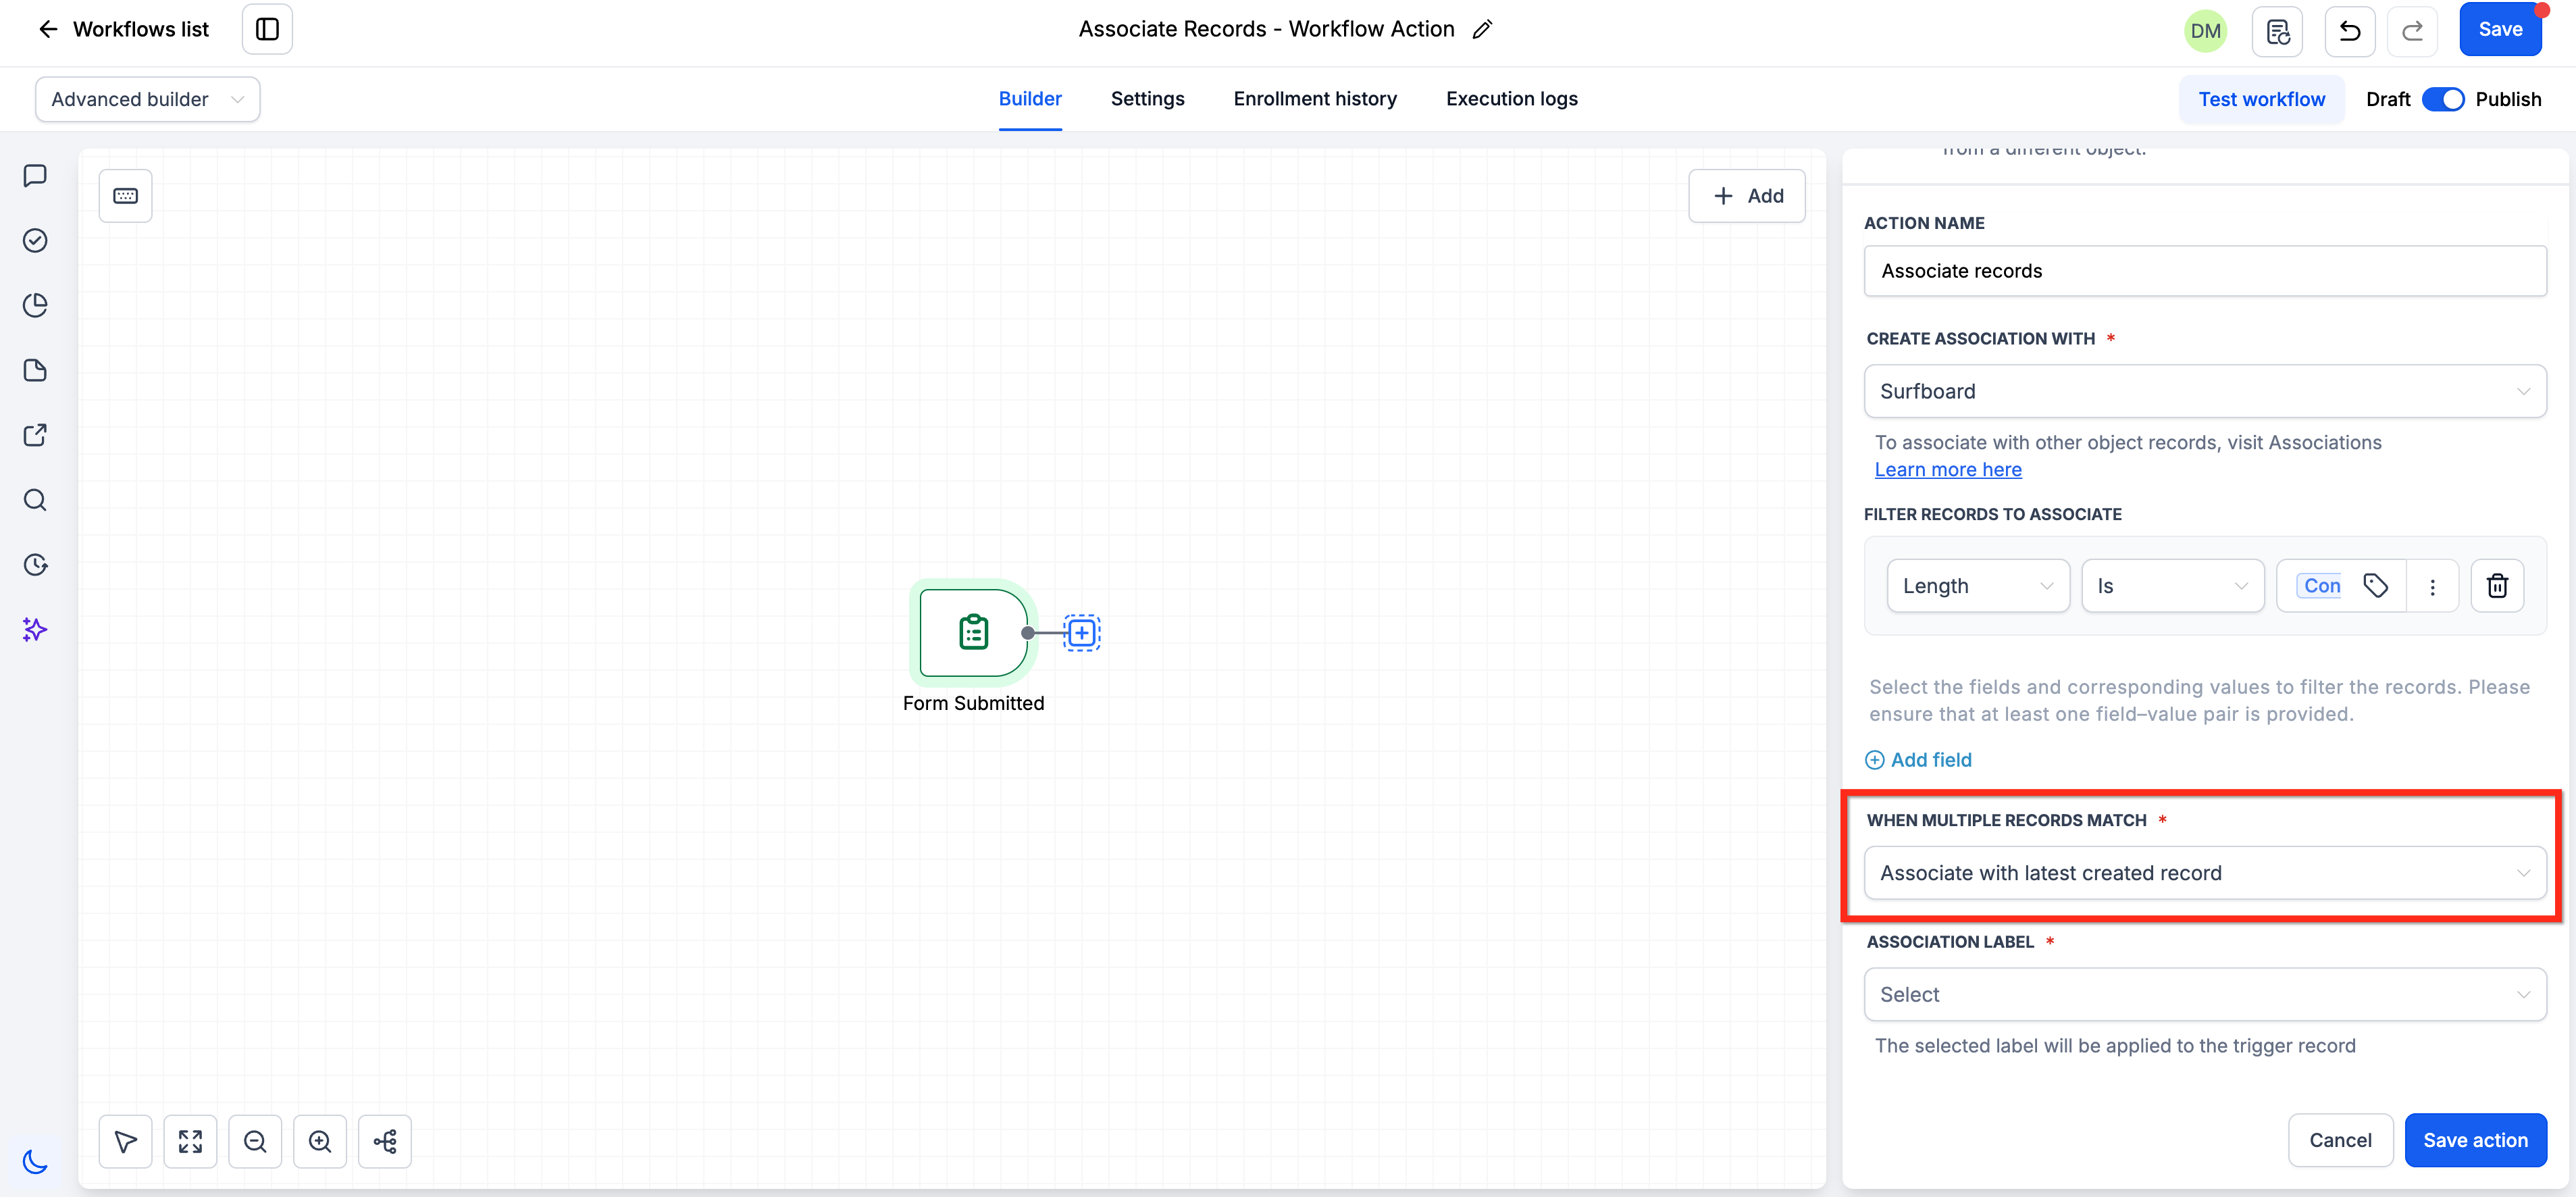Edit the workflow name with pencil icon

1482,29
